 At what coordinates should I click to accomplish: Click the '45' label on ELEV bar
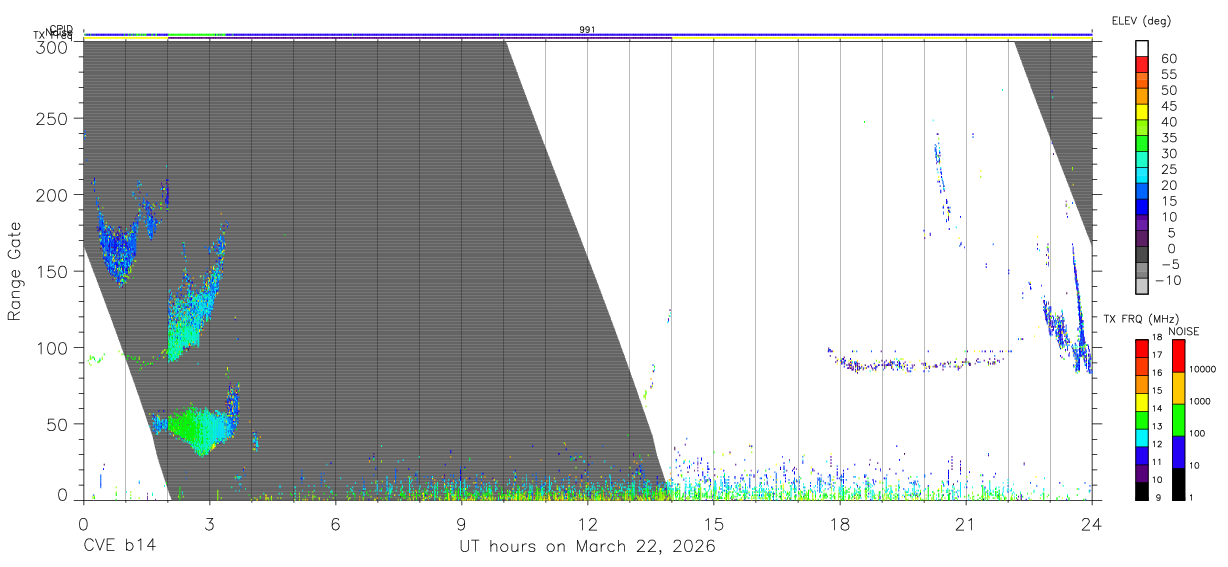pyautogui.click(x=1168, y=106)
